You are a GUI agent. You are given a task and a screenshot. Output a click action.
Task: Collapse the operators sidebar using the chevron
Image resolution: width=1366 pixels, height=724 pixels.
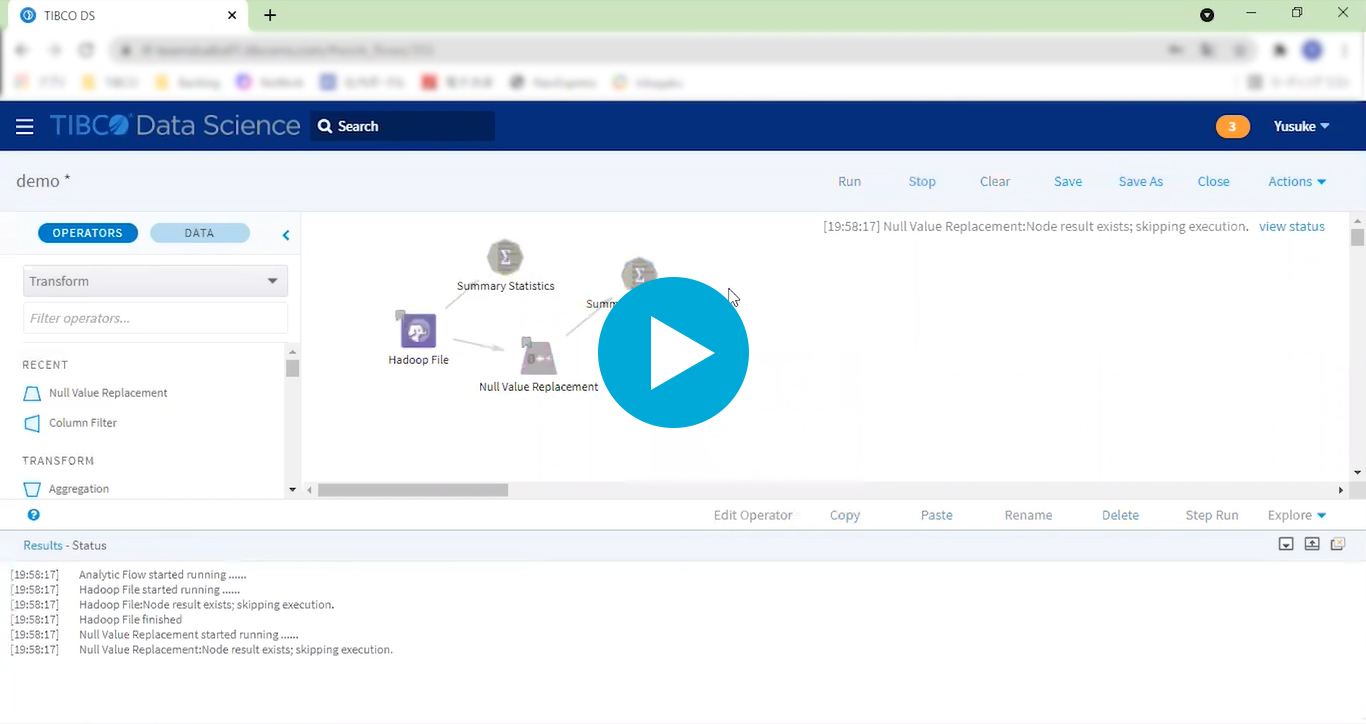click(286, 235)
